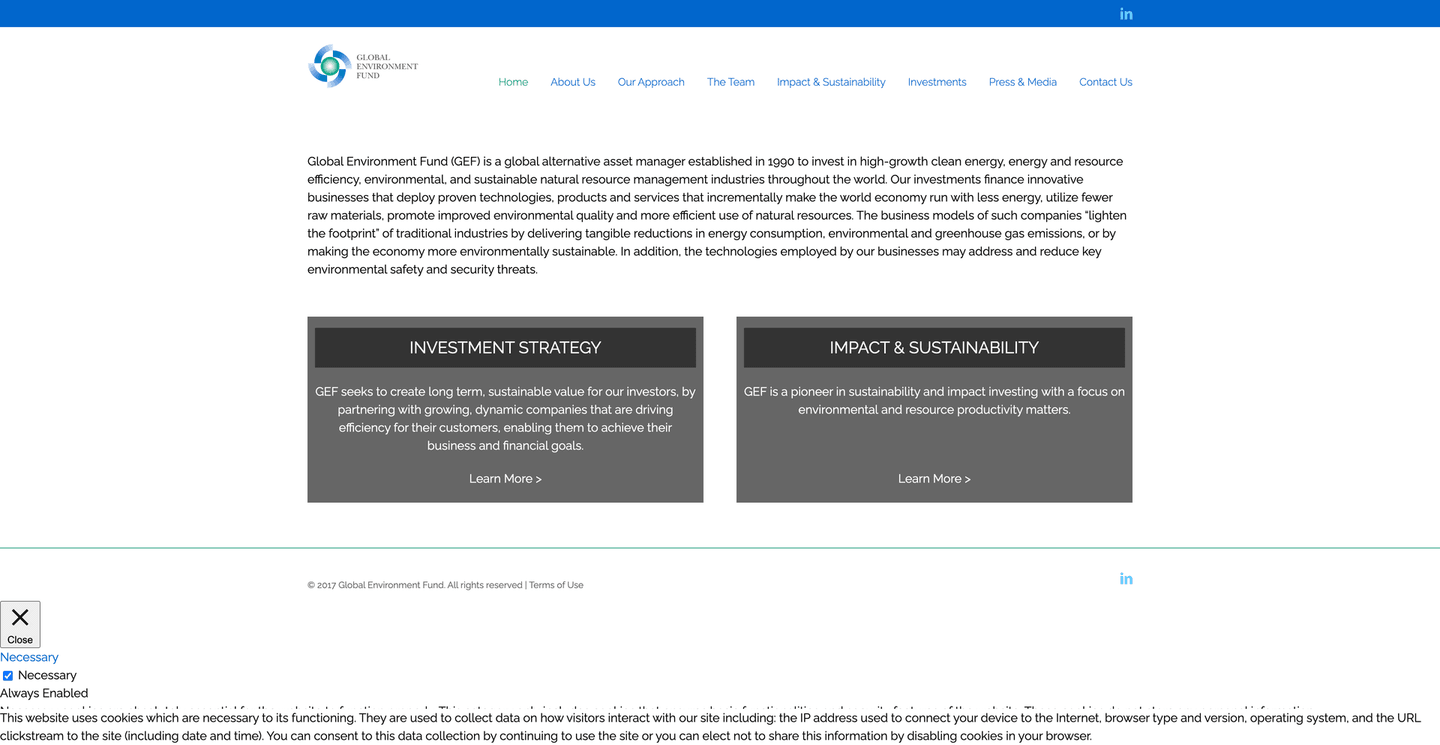Click the Impact & Sustainability panel heading
The width and height of the screenshot is (1440, 745).
[933, 347]
